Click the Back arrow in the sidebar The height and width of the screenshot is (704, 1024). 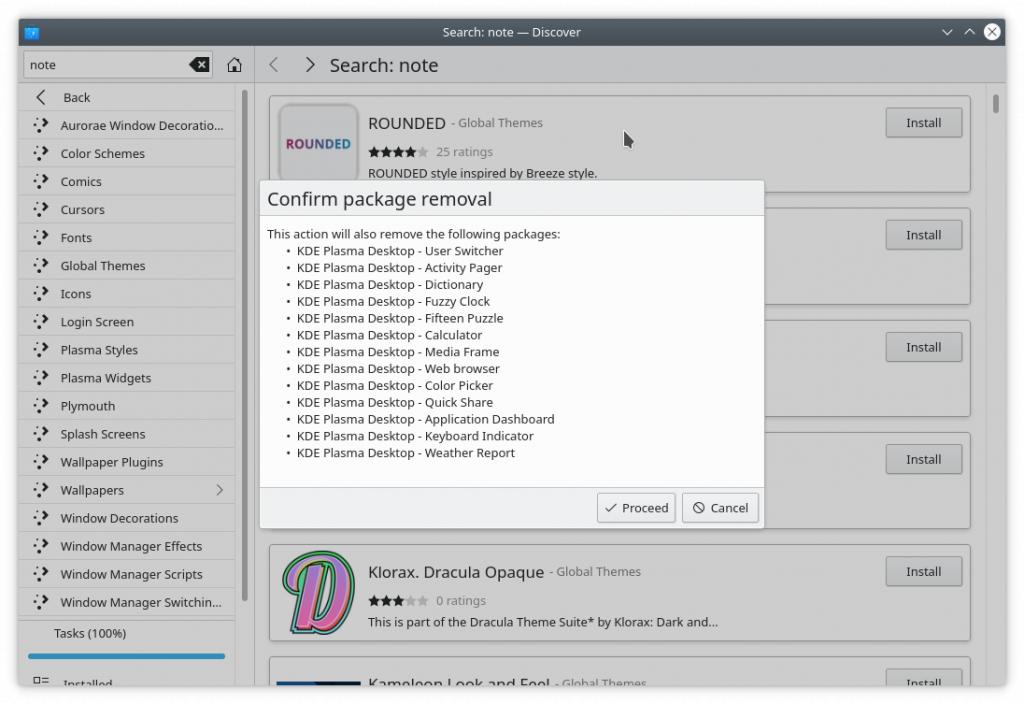[x=41, y=97]
